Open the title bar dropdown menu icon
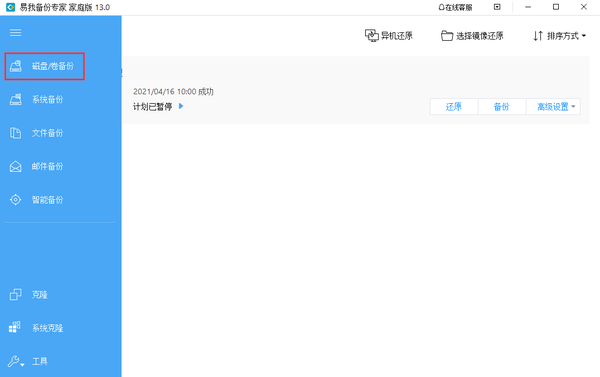Image resolution: width=600 pixels, height=377 pixels. tap(497, 7)
